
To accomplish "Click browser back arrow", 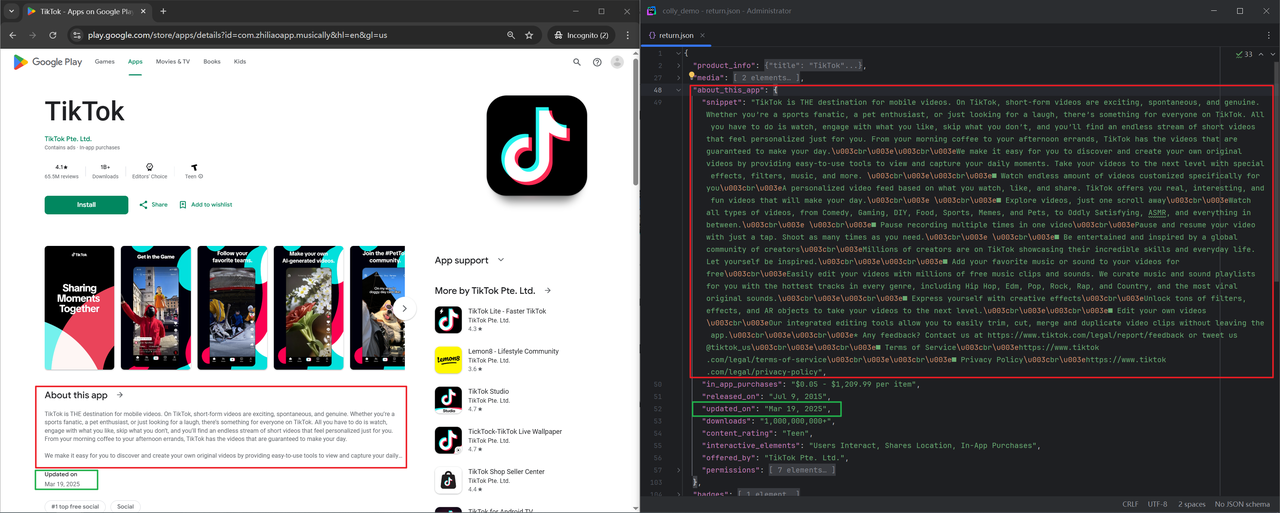I will pos(12,35).
